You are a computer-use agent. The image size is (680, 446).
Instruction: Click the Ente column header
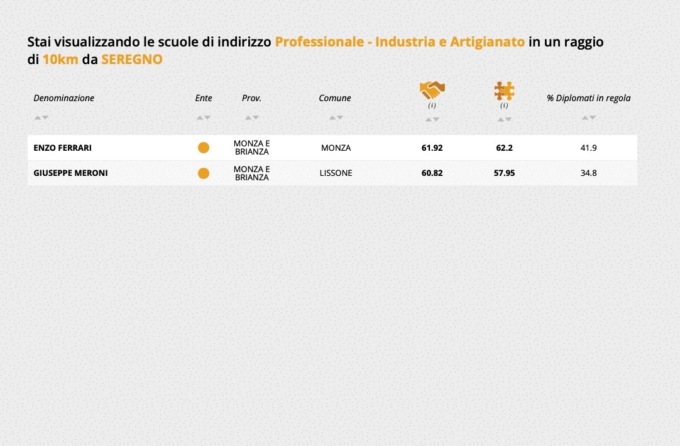pos(203,98)
